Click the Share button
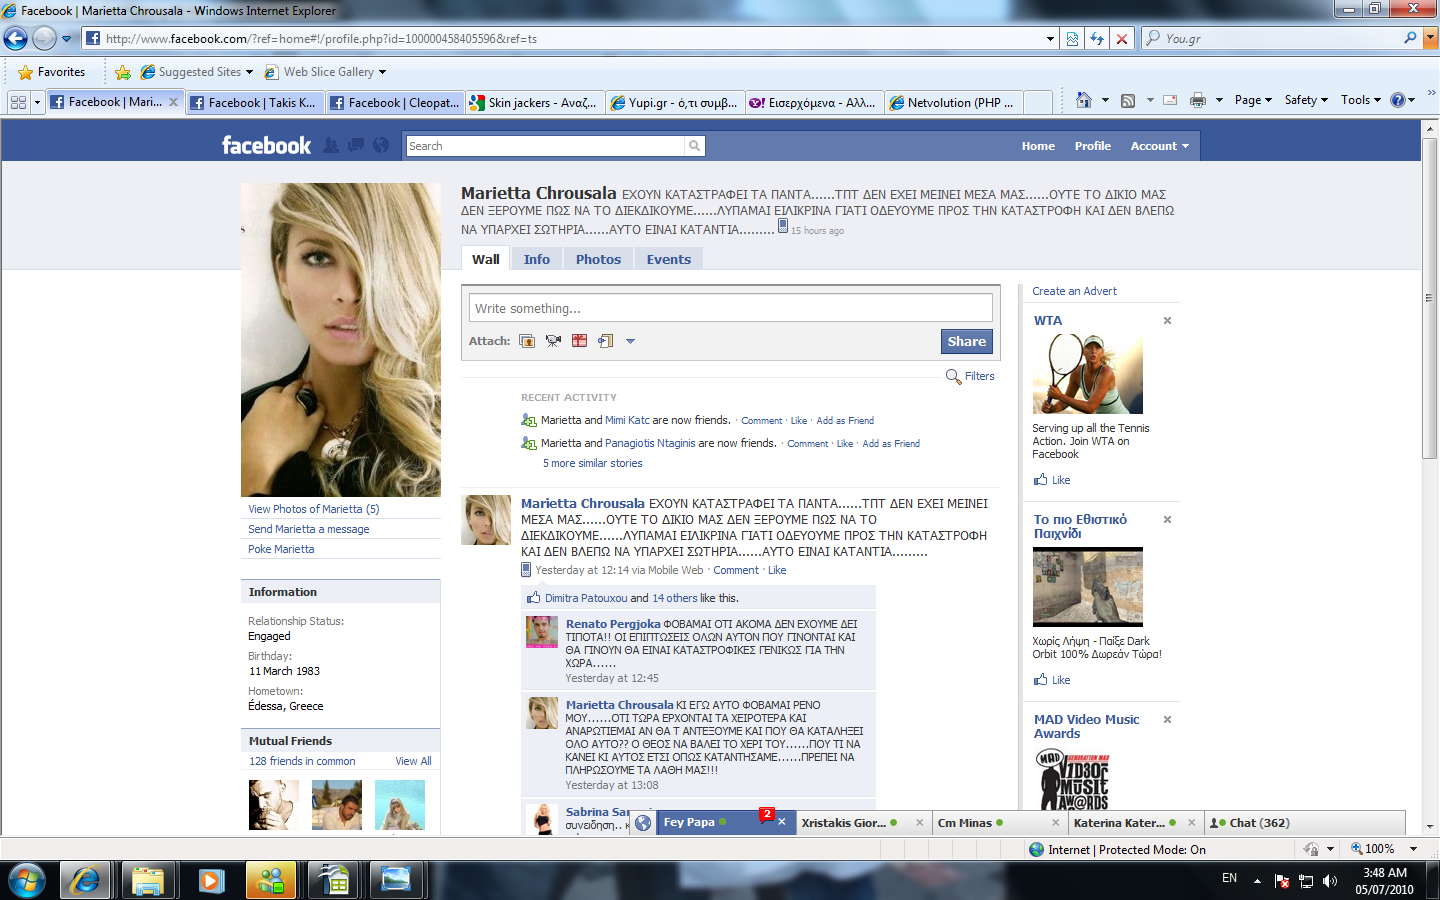This screenshot has width=1440, height=900. 966,341
